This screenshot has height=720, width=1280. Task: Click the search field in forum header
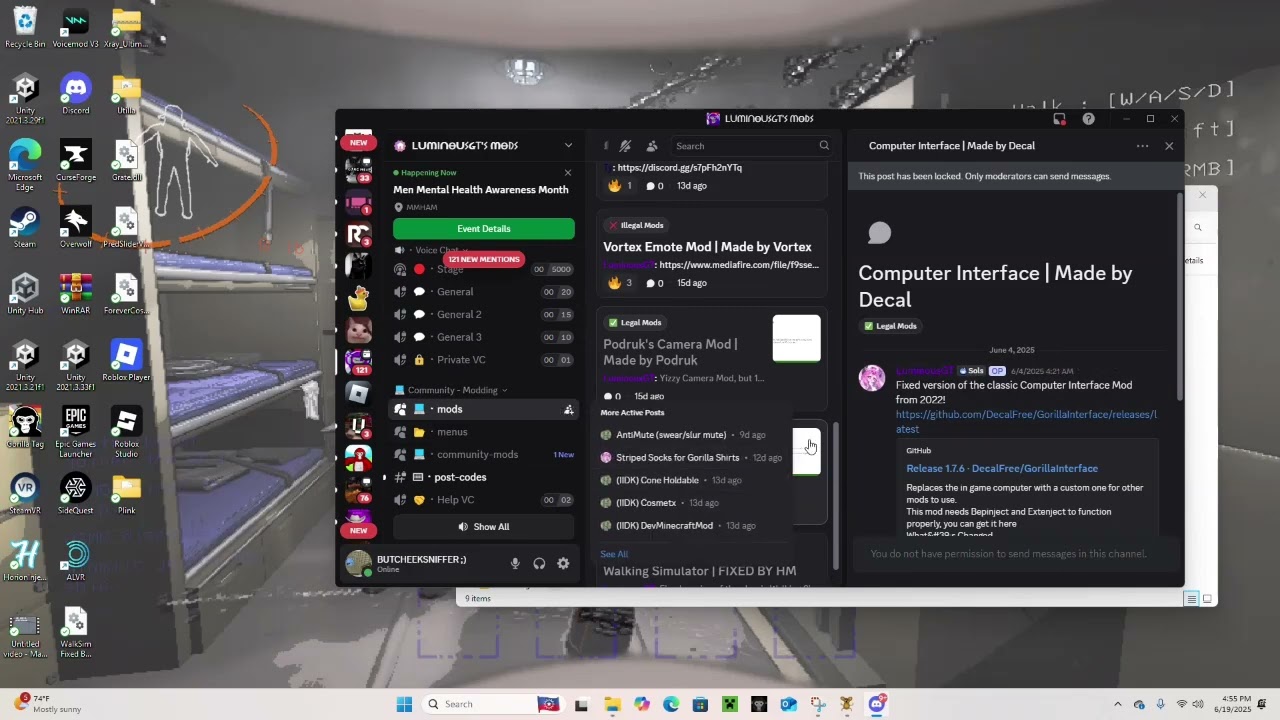tap(751, 146)
